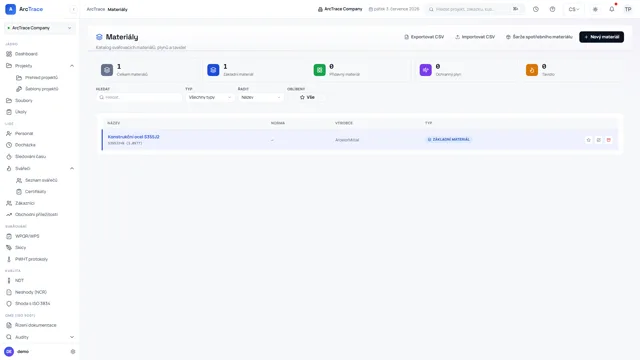Screen dimensions: 640x360
Task: Mark Konstrukční ocel S355J2 as favorite
Action: tap(589, 140)
